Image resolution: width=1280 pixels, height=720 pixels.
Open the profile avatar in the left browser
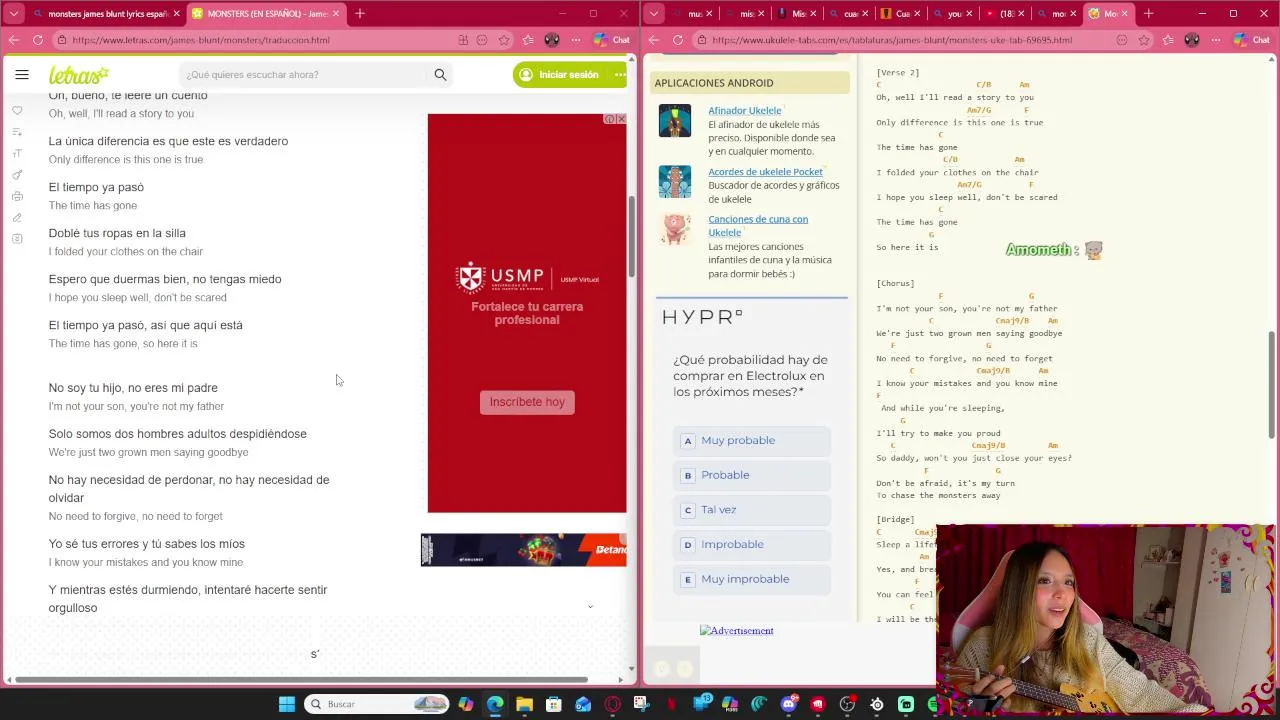(x=551, y=40)
